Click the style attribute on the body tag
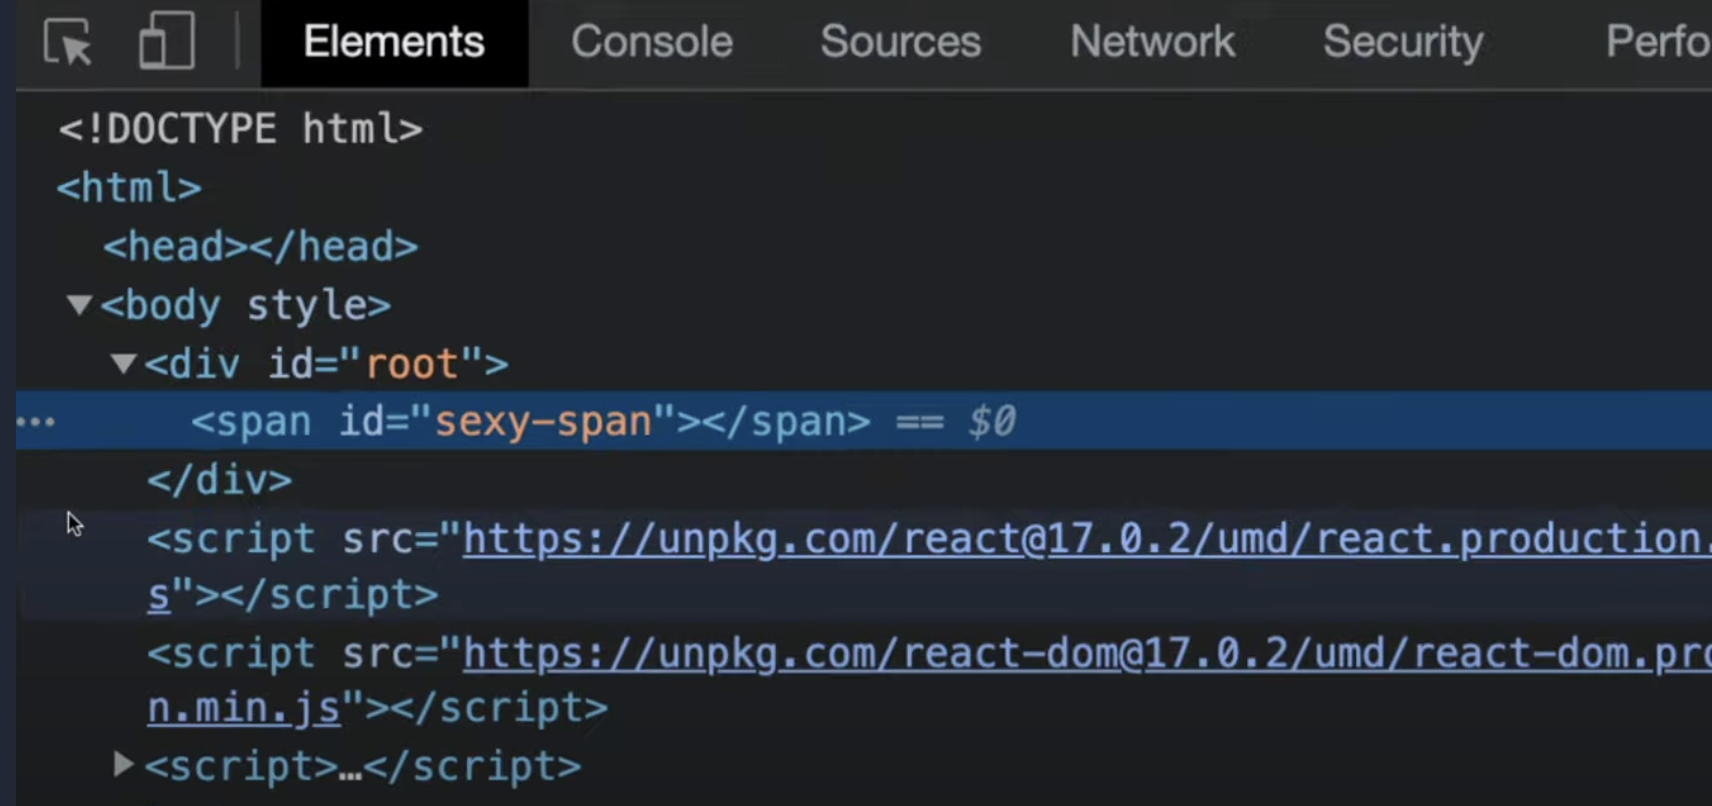This screenshot has height=806, width=1712. coord(307,306)
